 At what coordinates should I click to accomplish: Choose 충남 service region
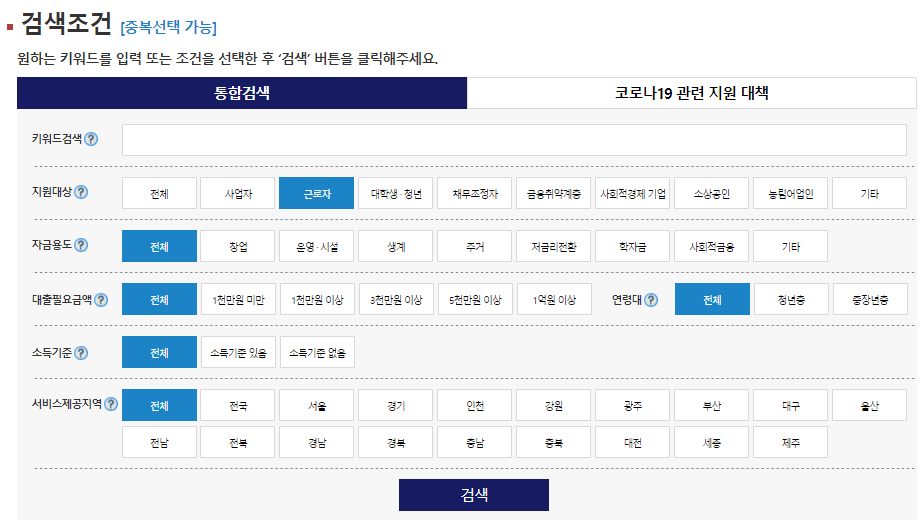point(475,442)
